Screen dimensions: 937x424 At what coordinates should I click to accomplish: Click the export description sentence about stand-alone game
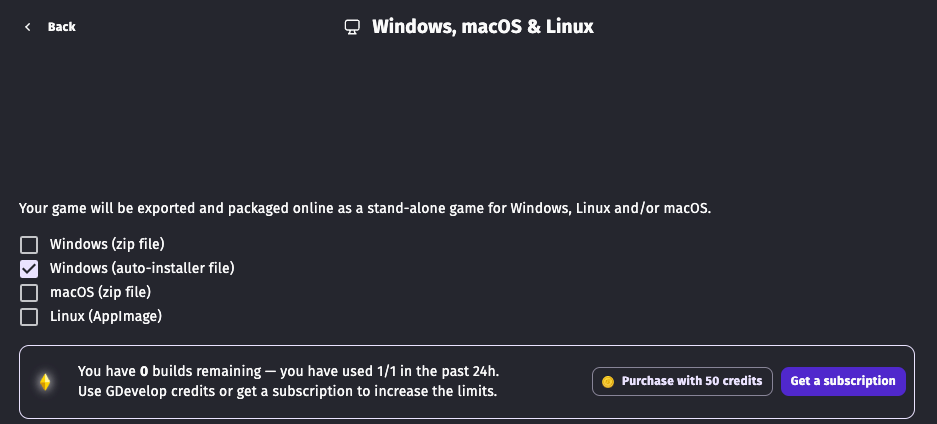[365, 209]
